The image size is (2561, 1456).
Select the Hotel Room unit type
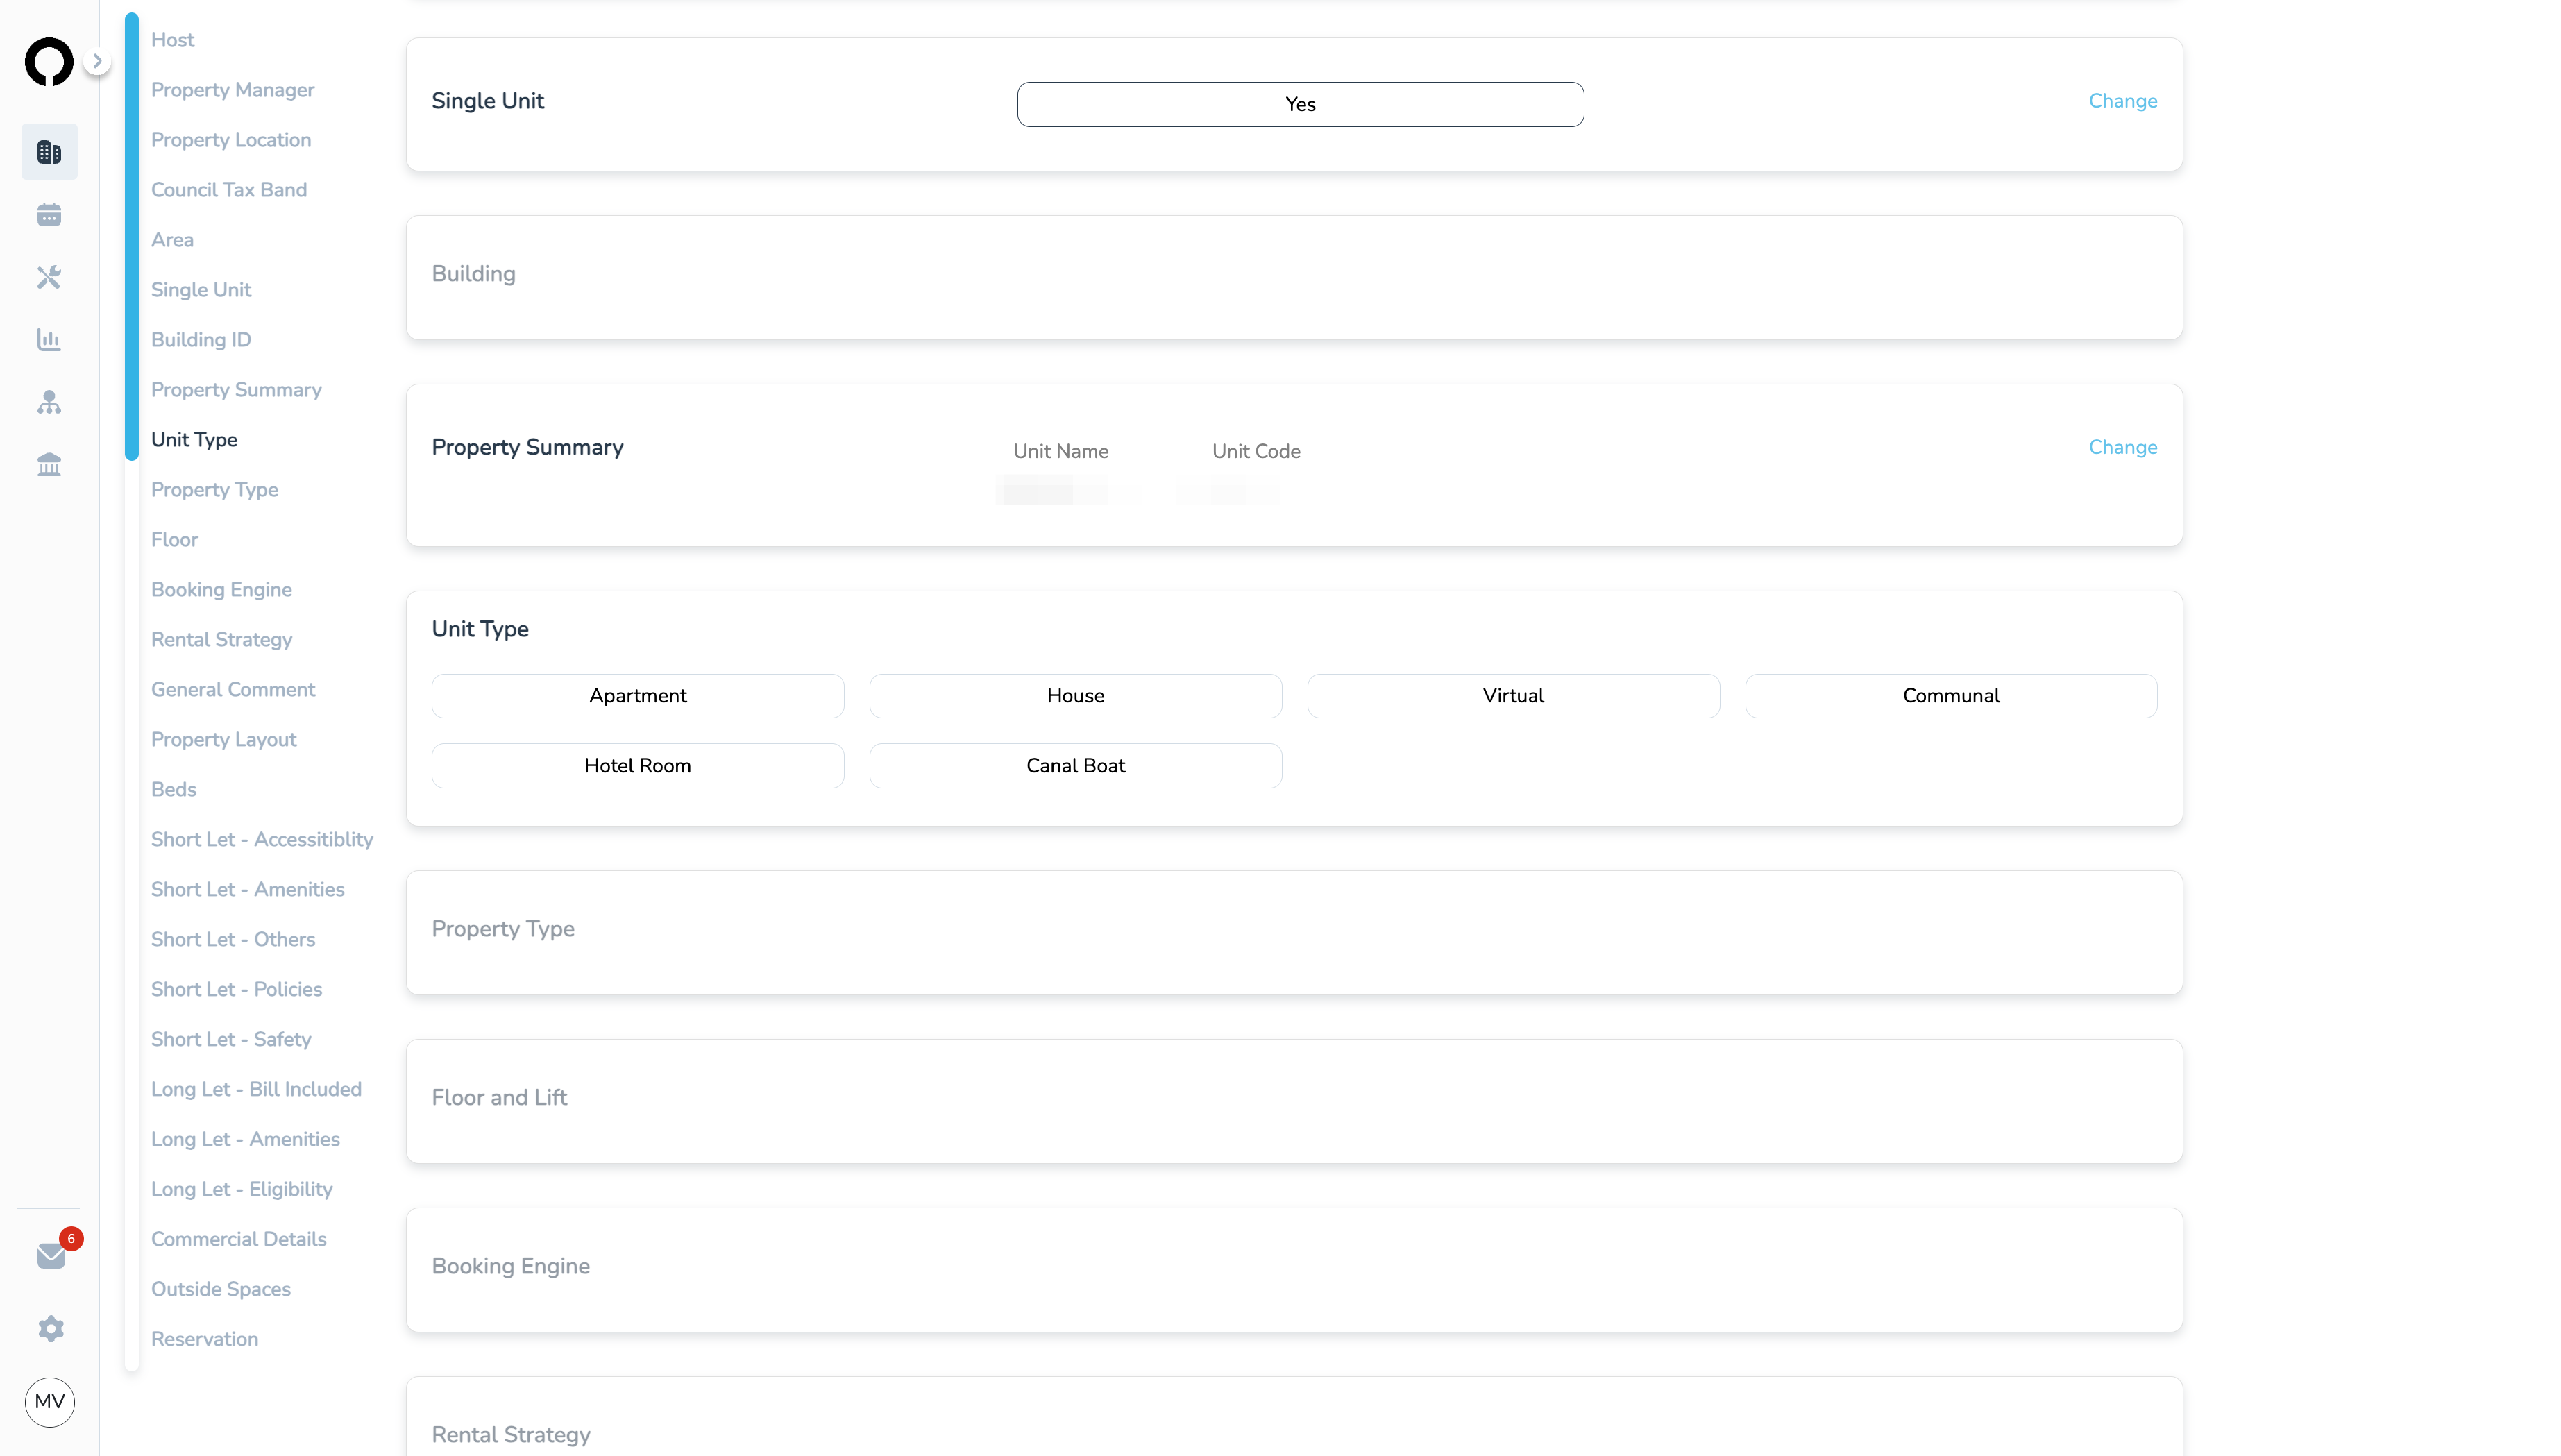pos(638,766)
